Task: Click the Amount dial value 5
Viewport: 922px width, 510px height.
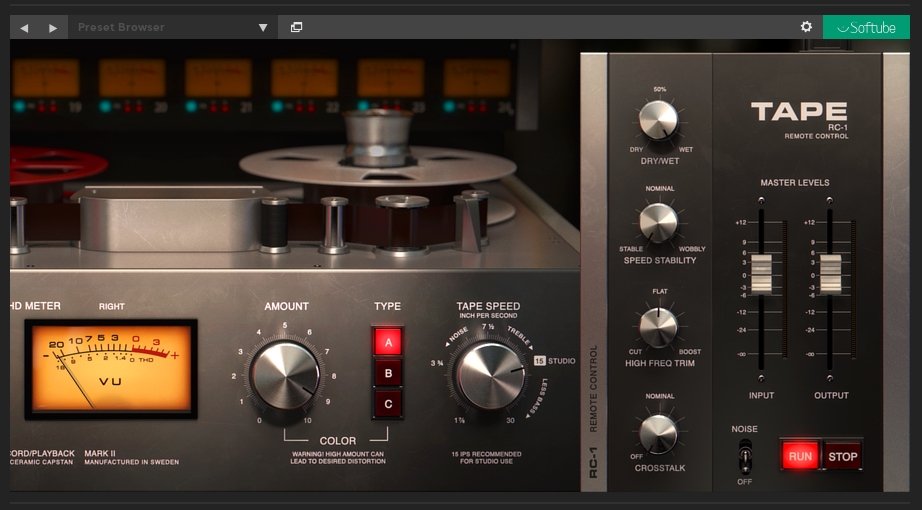Action: click(x=285, y=325)
